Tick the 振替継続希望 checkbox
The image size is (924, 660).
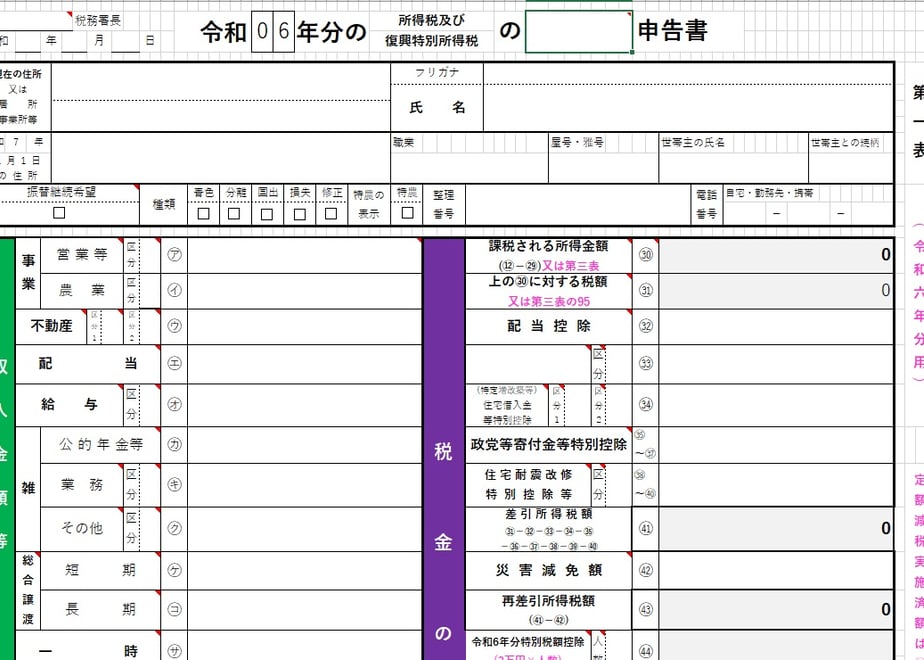[x=59, y=213]
